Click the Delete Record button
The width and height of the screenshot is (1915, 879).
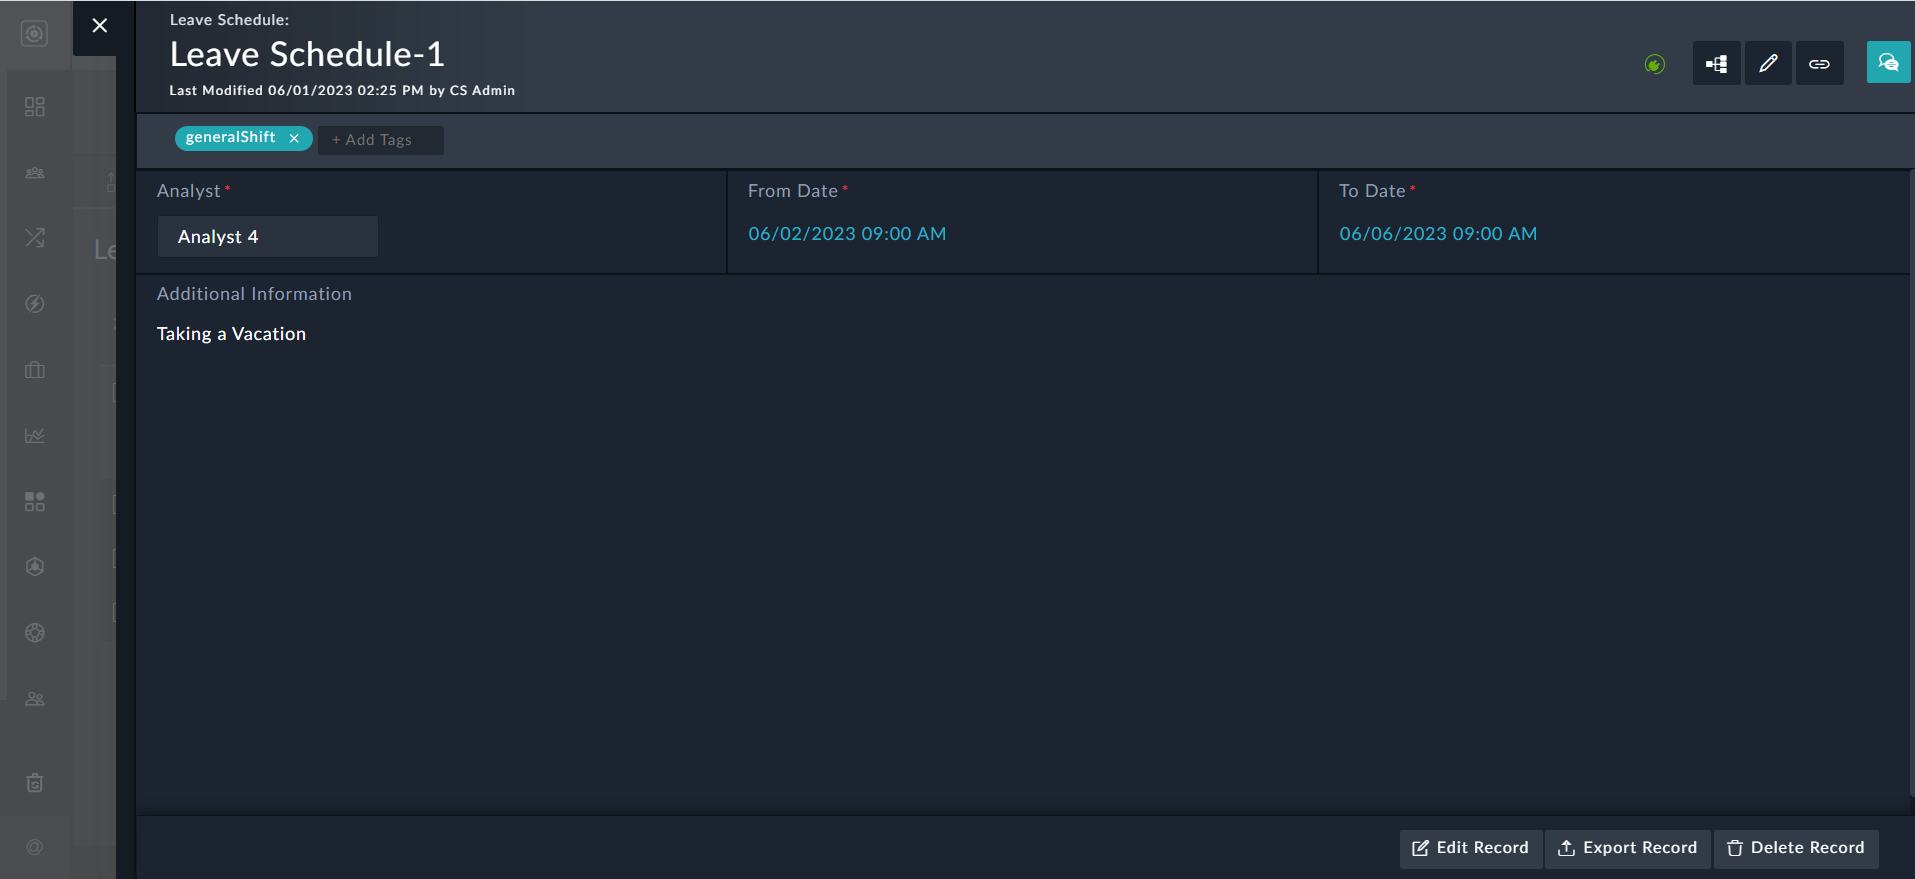point(1796,848)
